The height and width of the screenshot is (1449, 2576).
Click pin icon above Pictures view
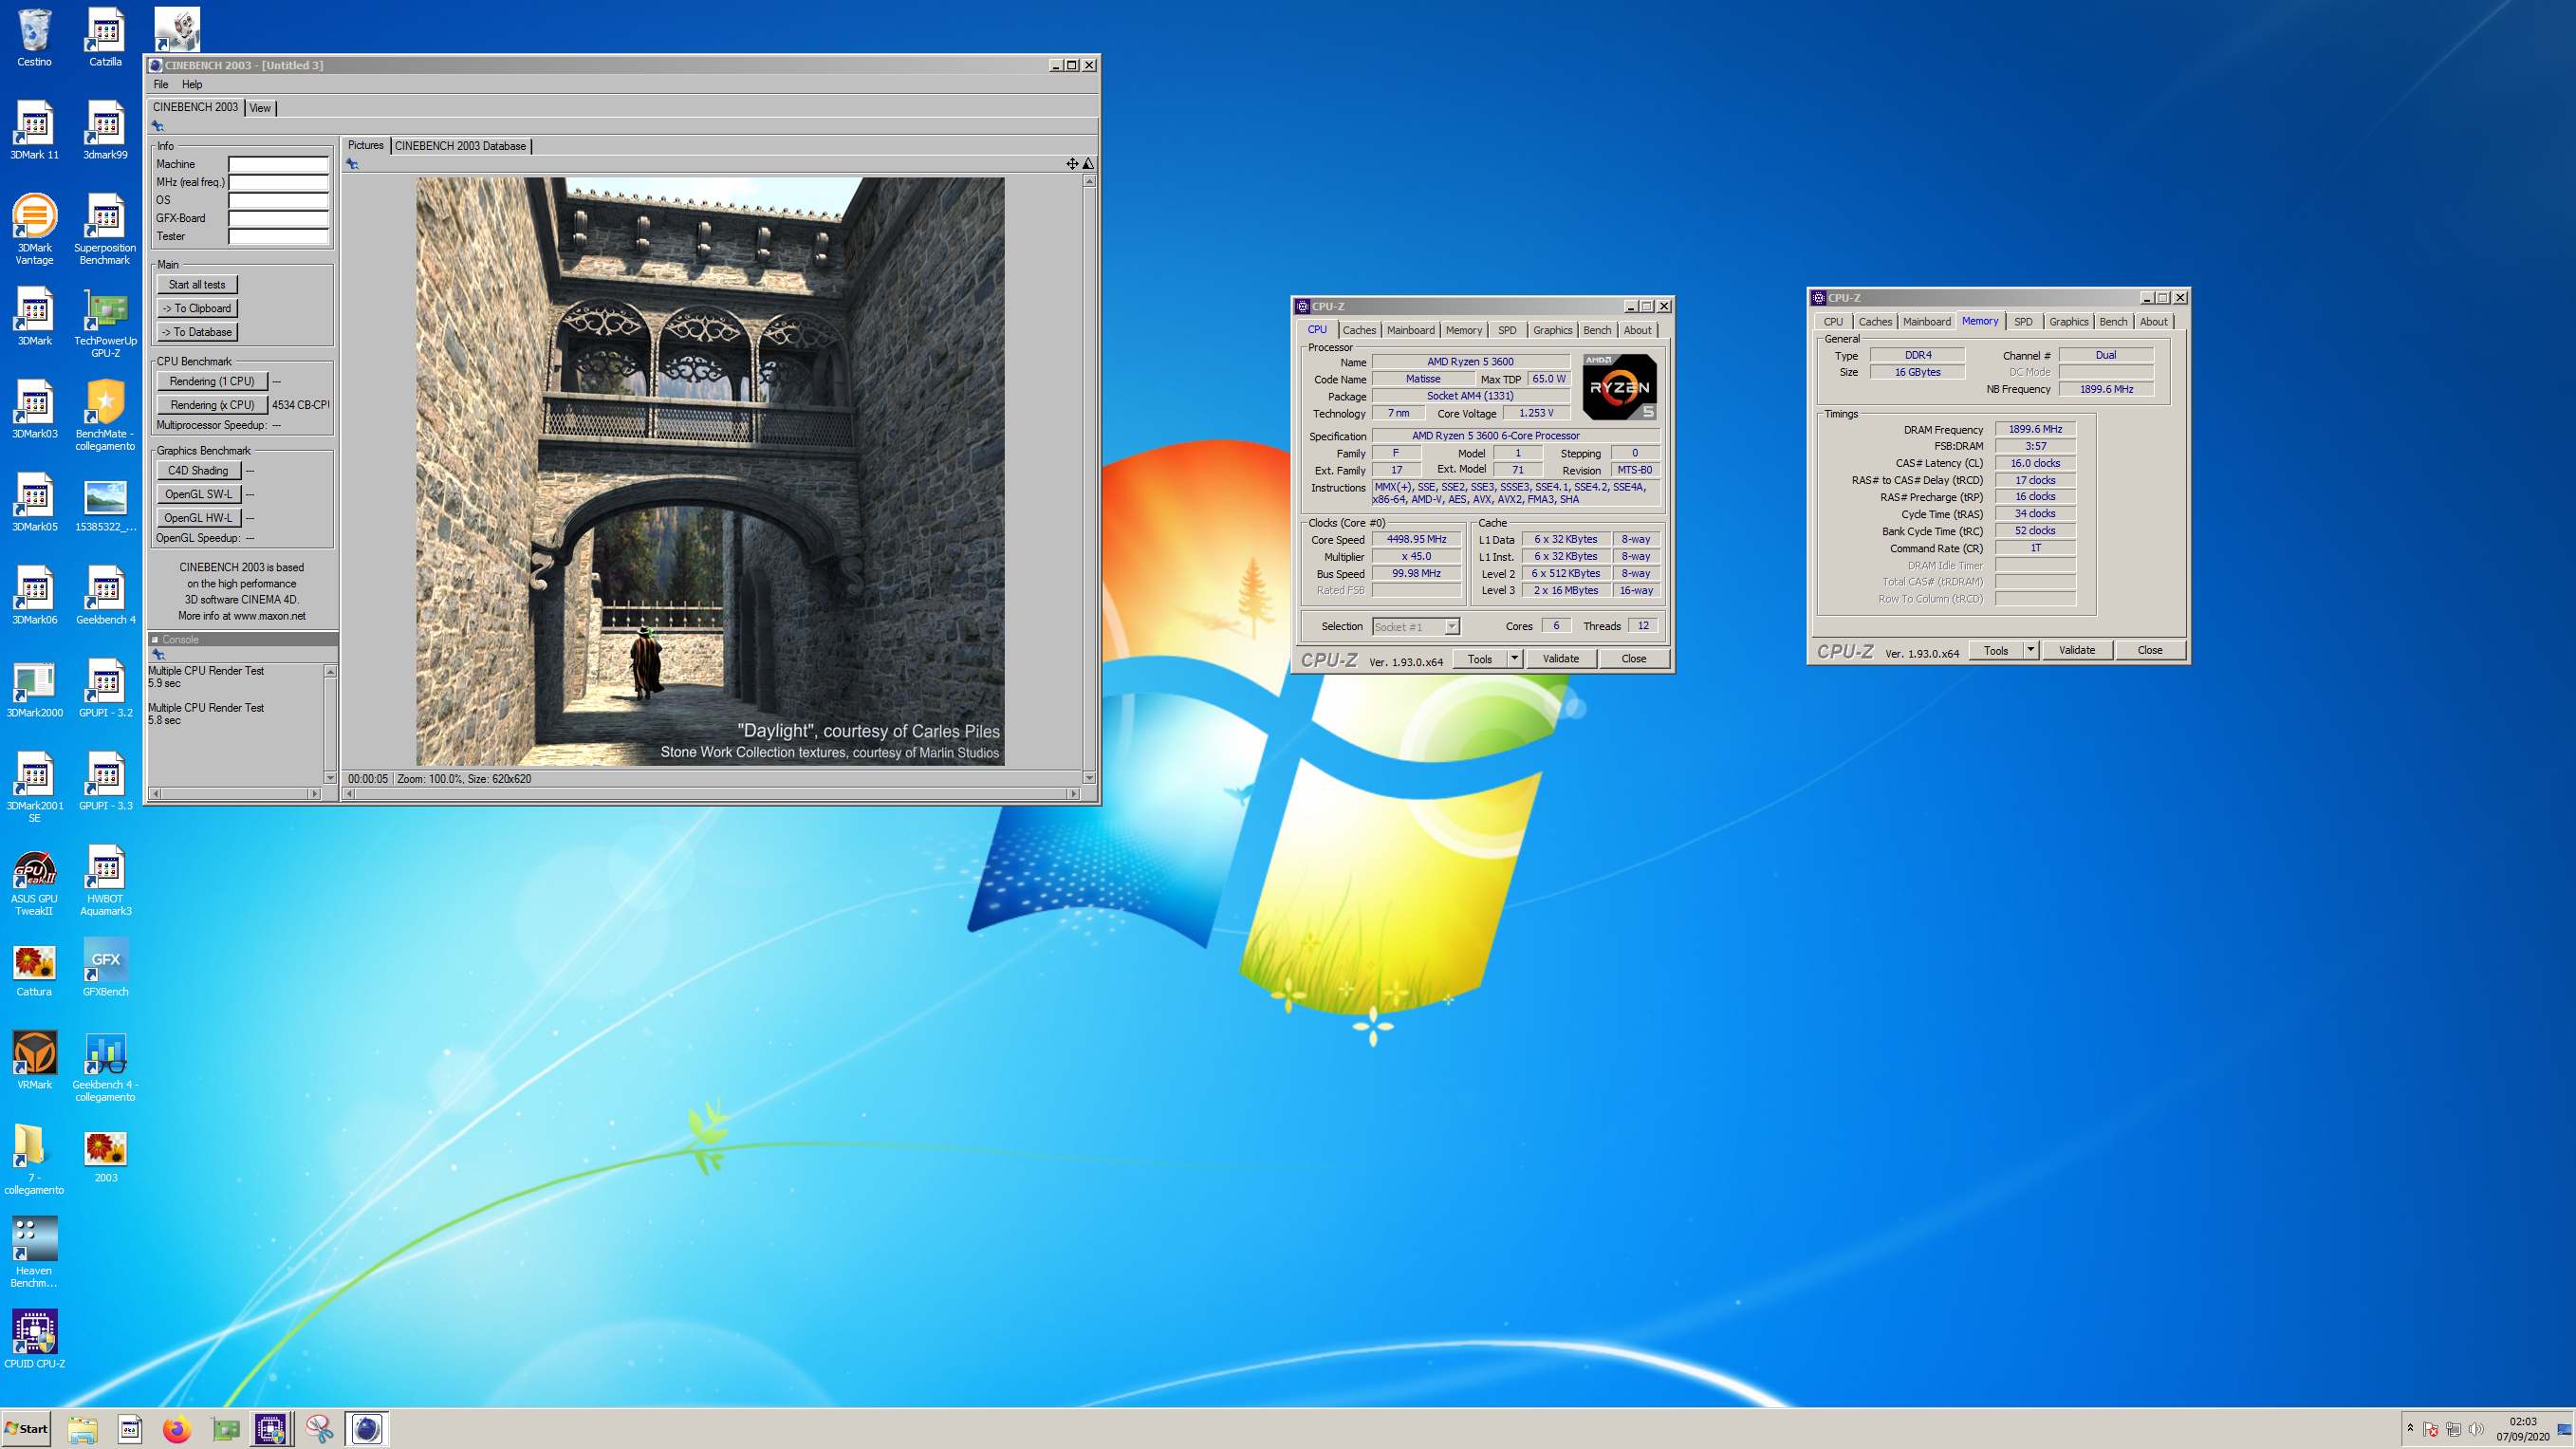pos(352,164)
